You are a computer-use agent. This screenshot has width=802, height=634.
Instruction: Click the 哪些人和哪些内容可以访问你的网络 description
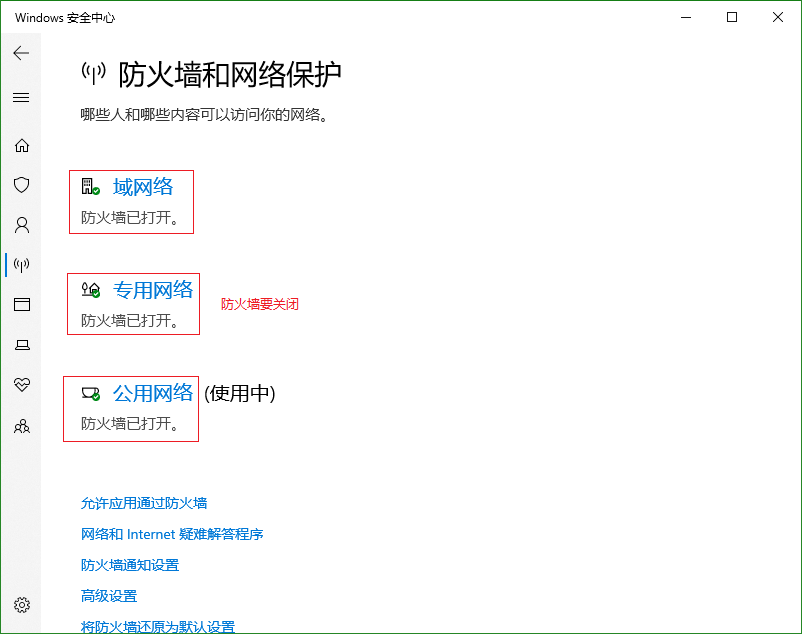(x=204, y=115)
